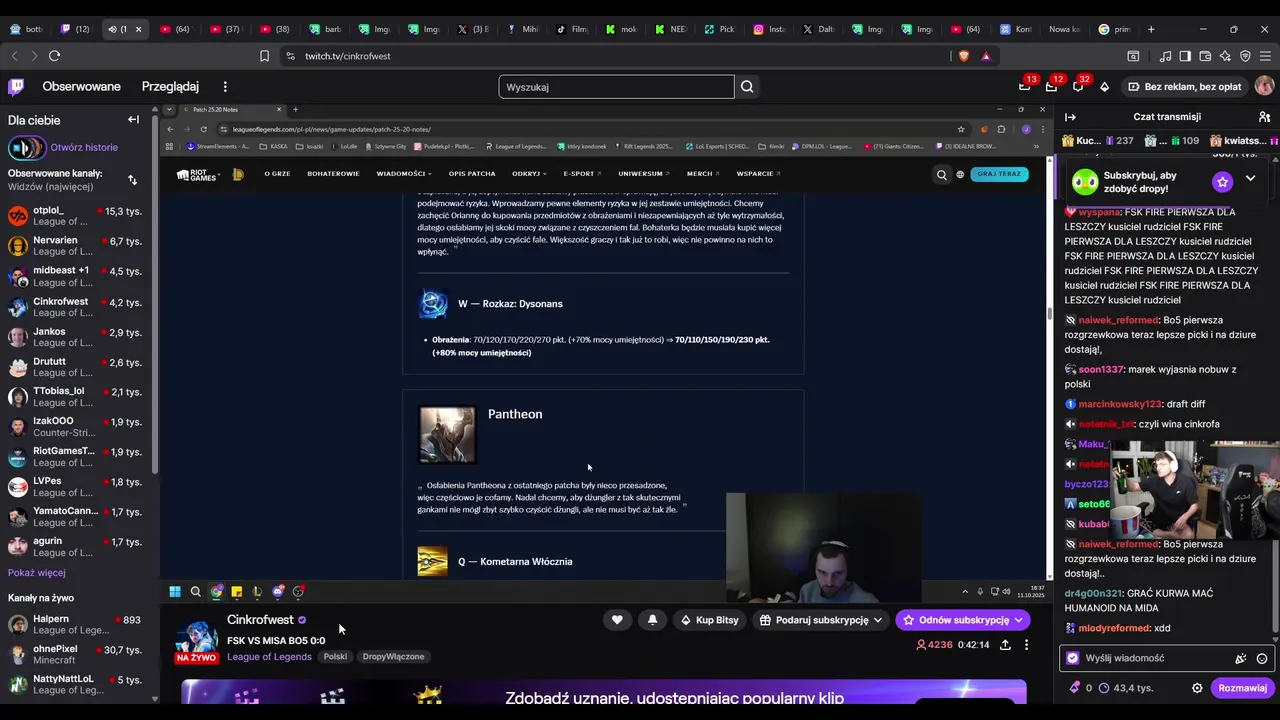Open the chat community users icon

tap(1264, 117)
